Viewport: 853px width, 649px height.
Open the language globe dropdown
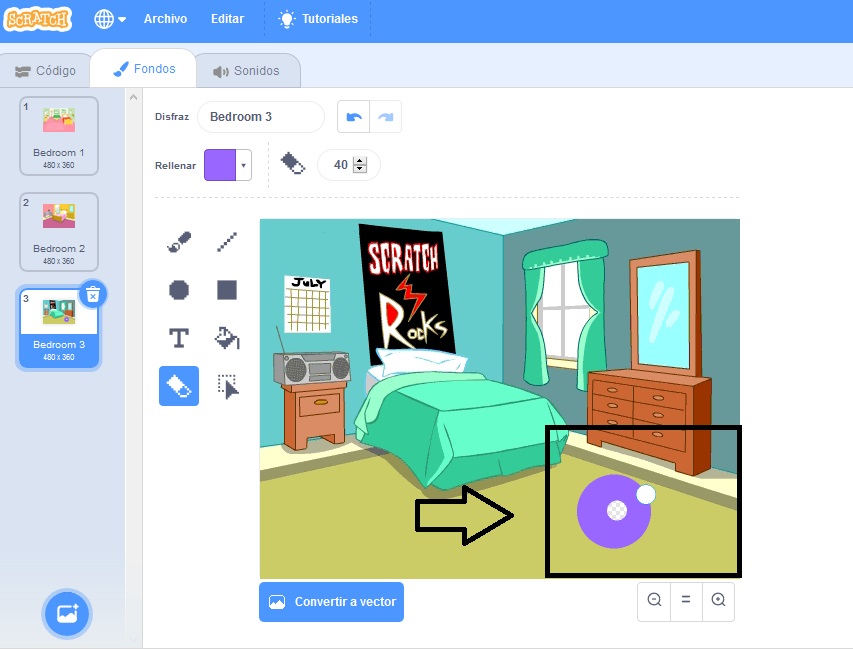pyautogui.click(x=110, y=19)
